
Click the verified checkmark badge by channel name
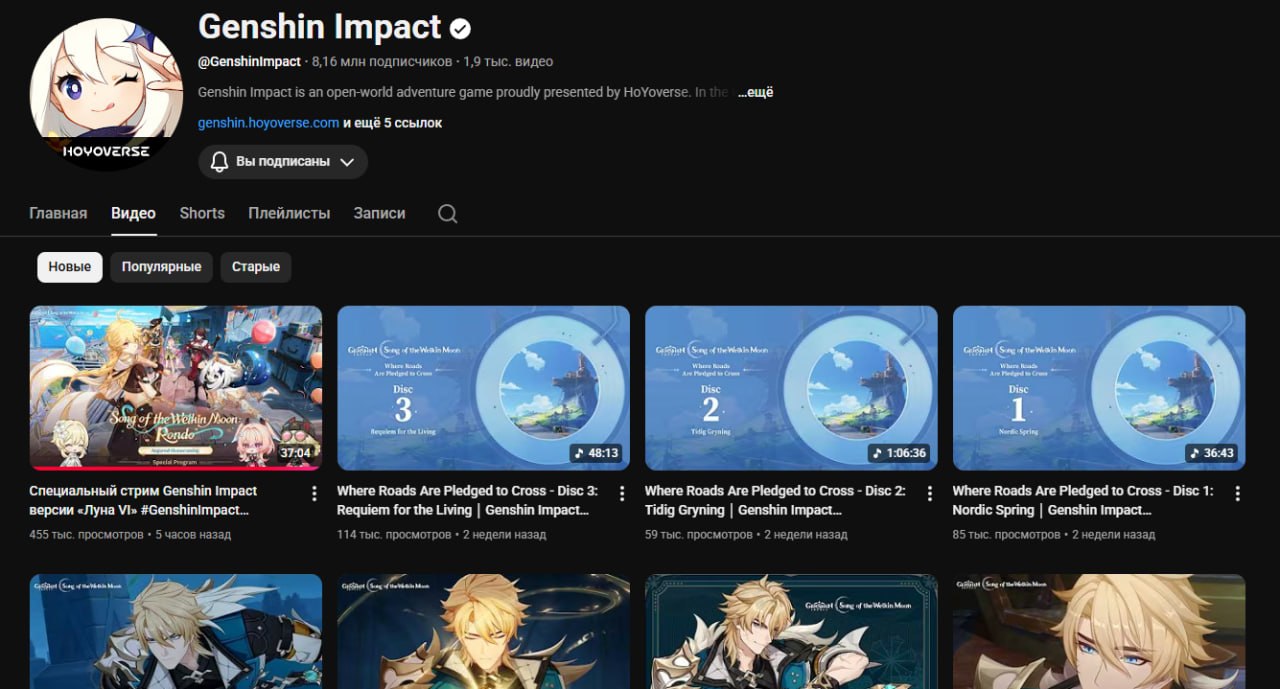click(461, 28)
